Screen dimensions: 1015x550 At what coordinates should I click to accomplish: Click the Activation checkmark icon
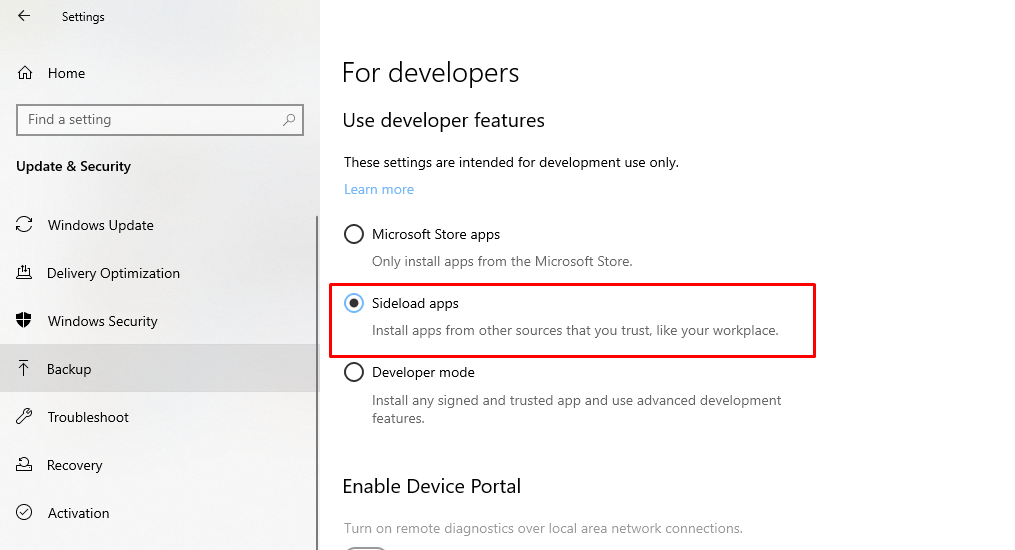pyautogui.click(x=24, y=513)
